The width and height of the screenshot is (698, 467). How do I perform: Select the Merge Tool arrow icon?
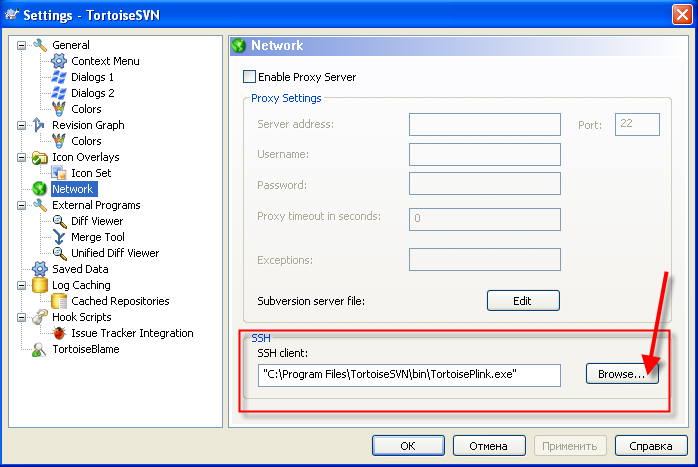tap(59, 237)
